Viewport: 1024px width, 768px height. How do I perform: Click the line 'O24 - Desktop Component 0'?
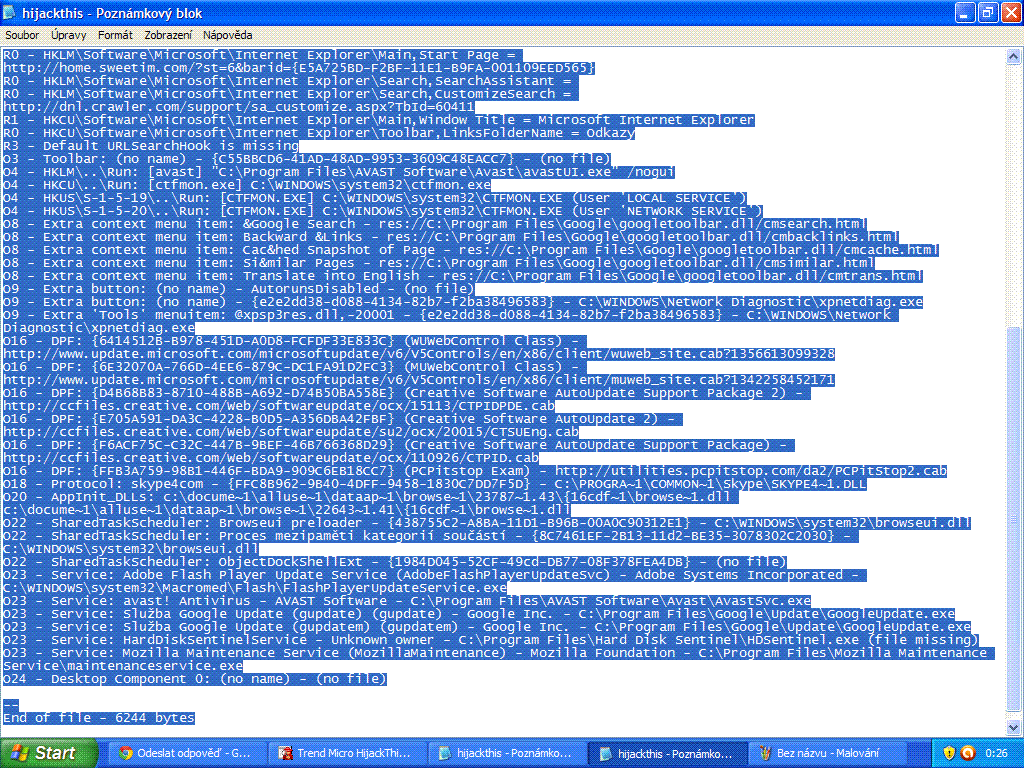[x=195, y=679]
